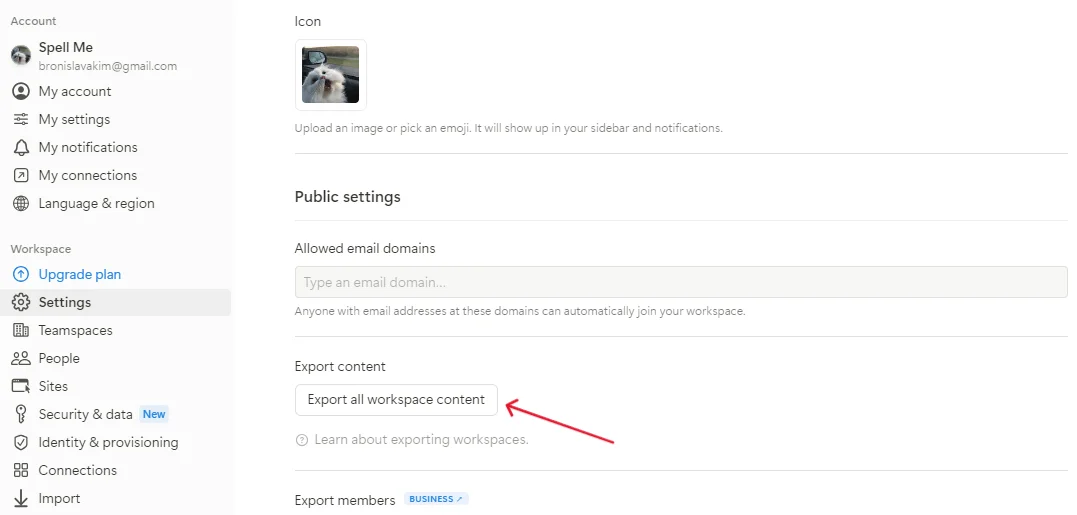Click the Identity & provisioning shield icon

pos(20,442)
